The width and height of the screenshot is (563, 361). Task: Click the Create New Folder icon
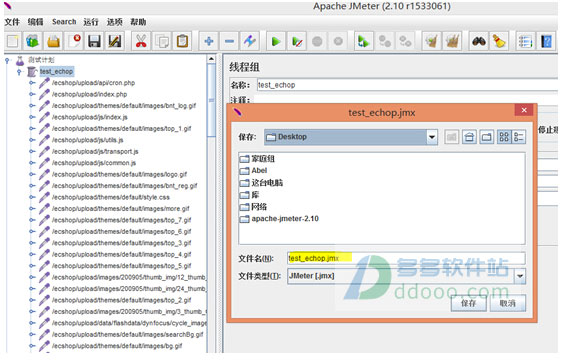click(487, 137)
